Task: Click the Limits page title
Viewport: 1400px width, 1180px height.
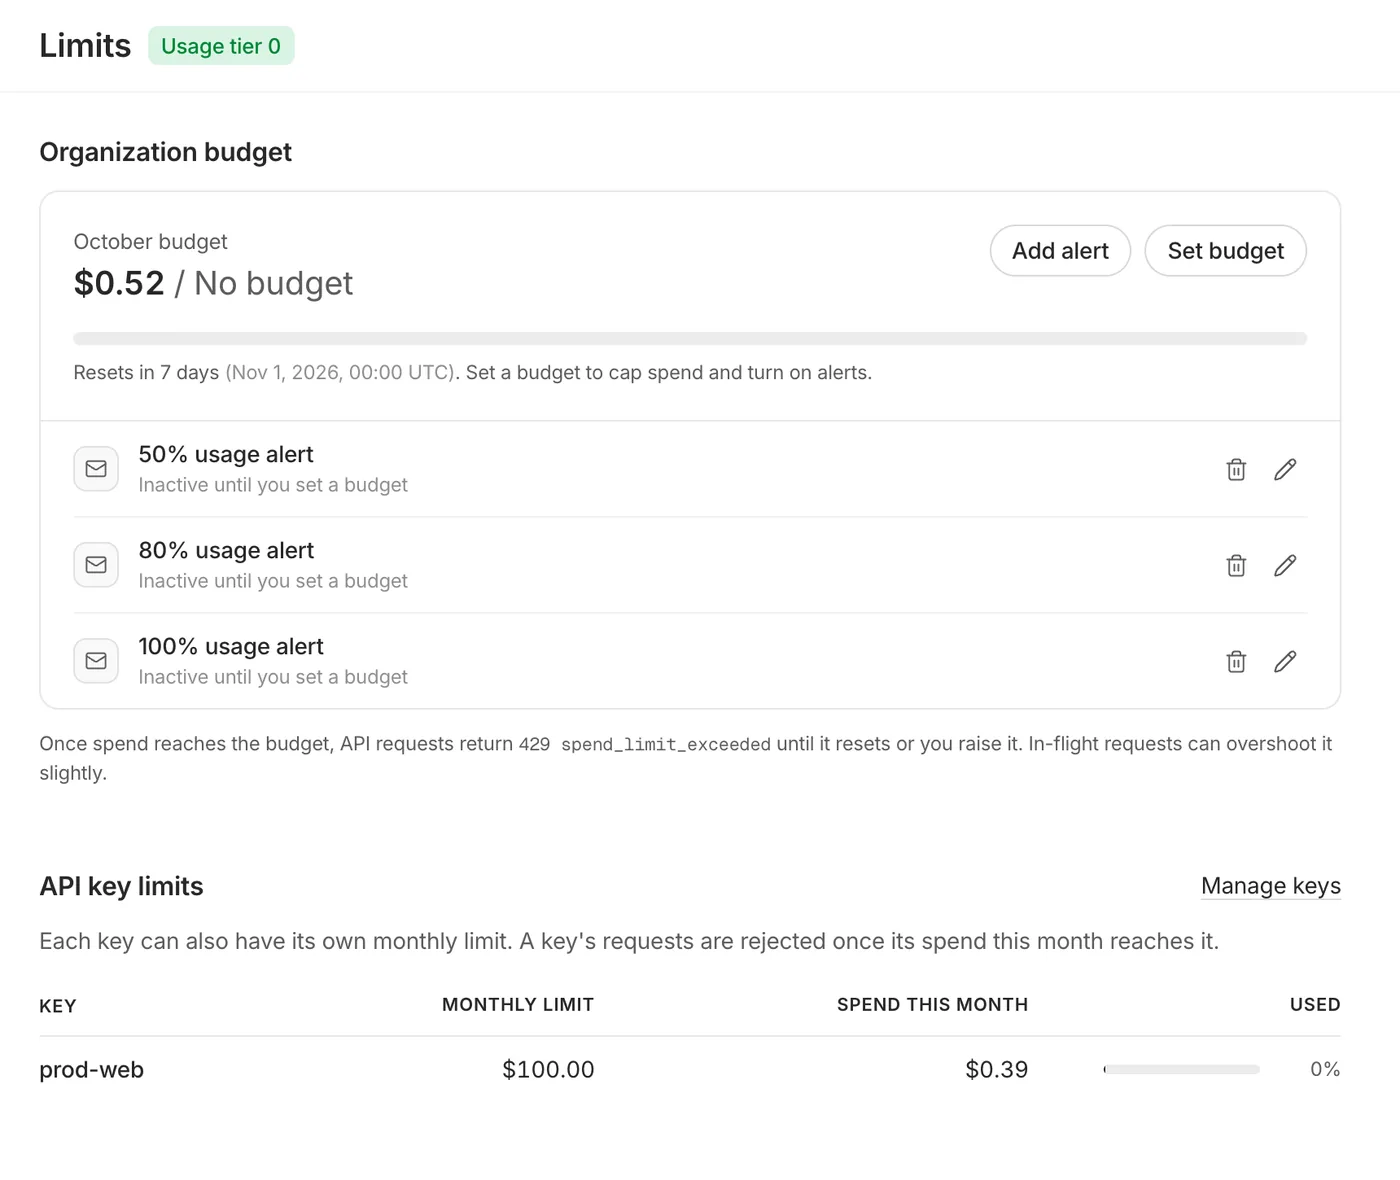Action: (85, 46)
